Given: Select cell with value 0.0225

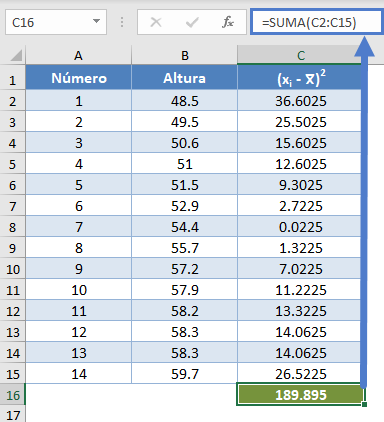Looking at the screenshot, I should [x=299, y=227].
